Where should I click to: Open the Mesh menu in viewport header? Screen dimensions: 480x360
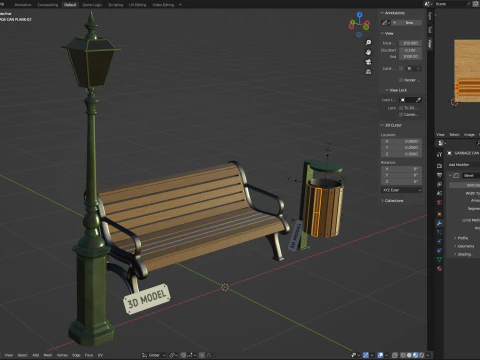(x=48, y=355)
